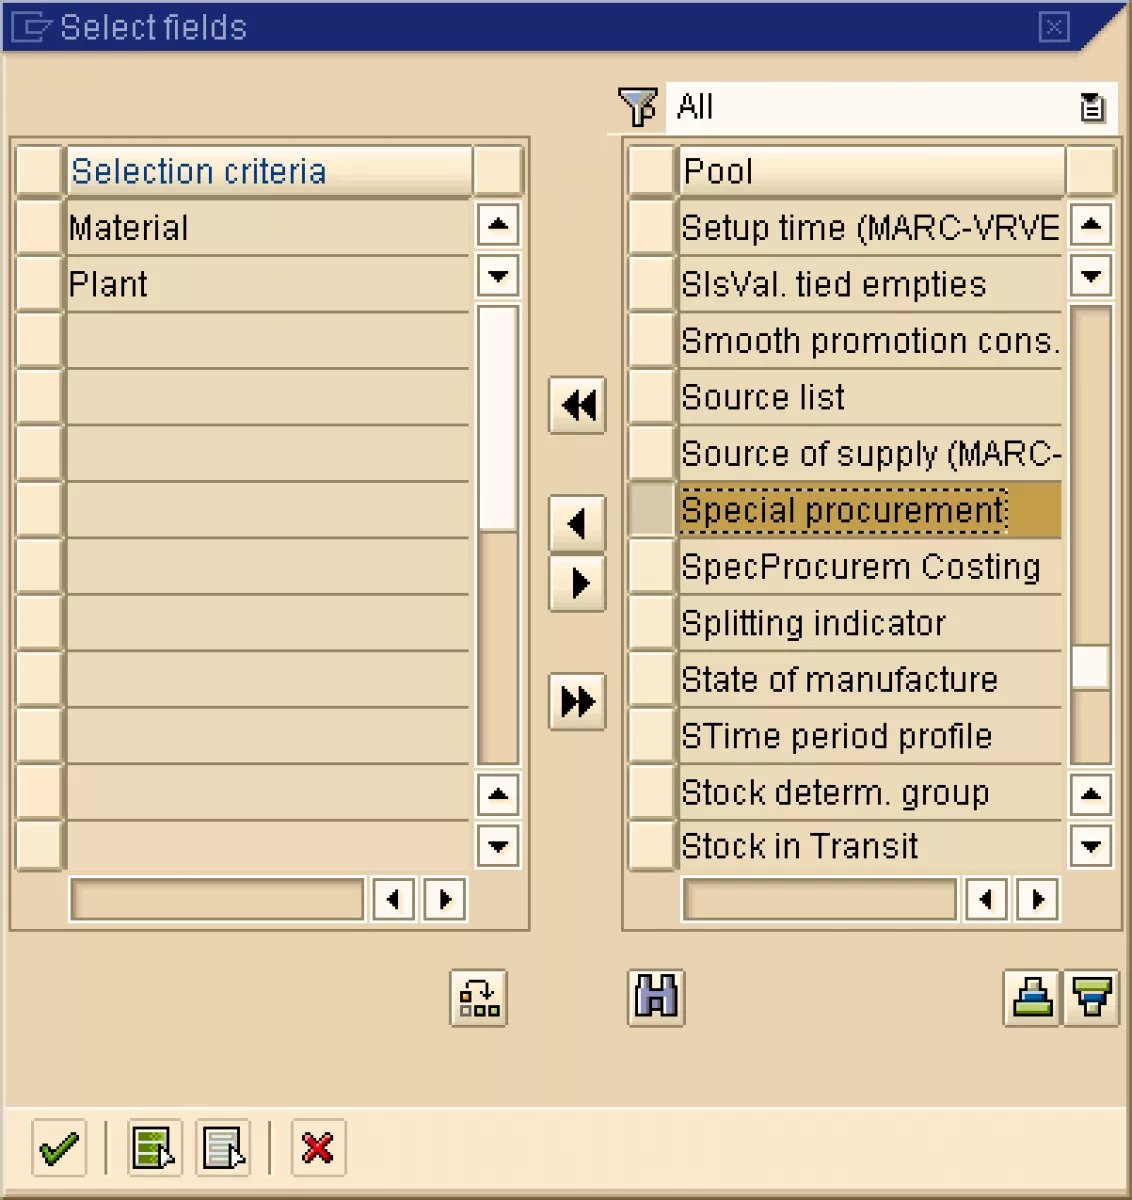Click row selector beside State of manufacture
This screenshot has width=1132, height=1200.
pos(652,680)
